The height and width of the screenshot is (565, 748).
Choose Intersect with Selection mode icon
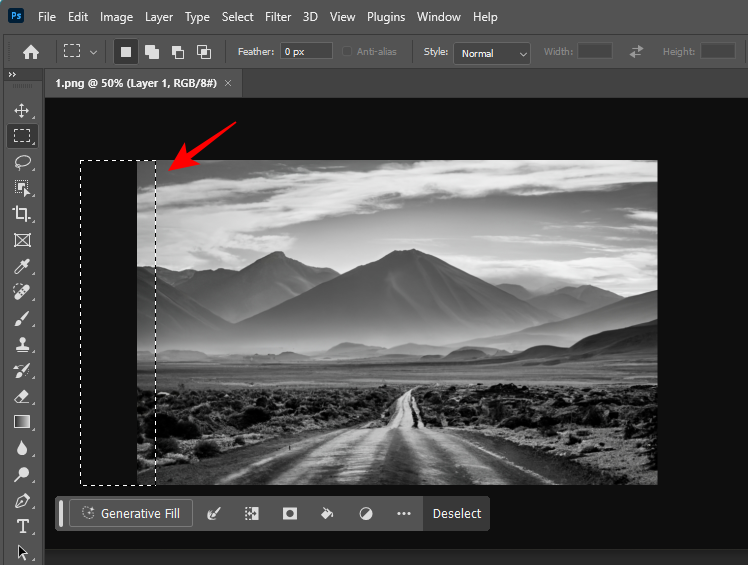(204, 52)
